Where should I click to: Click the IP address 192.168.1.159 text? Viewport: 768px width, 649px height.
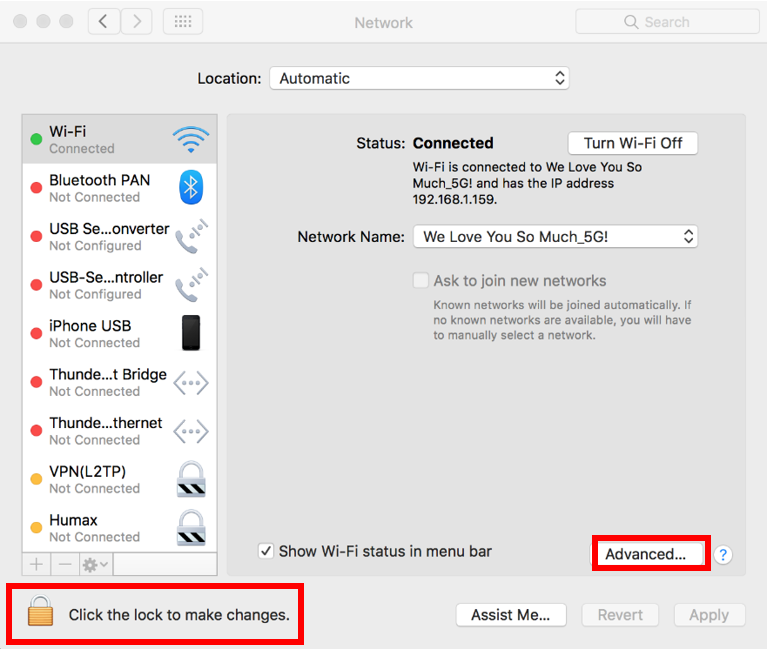point(455,200)
